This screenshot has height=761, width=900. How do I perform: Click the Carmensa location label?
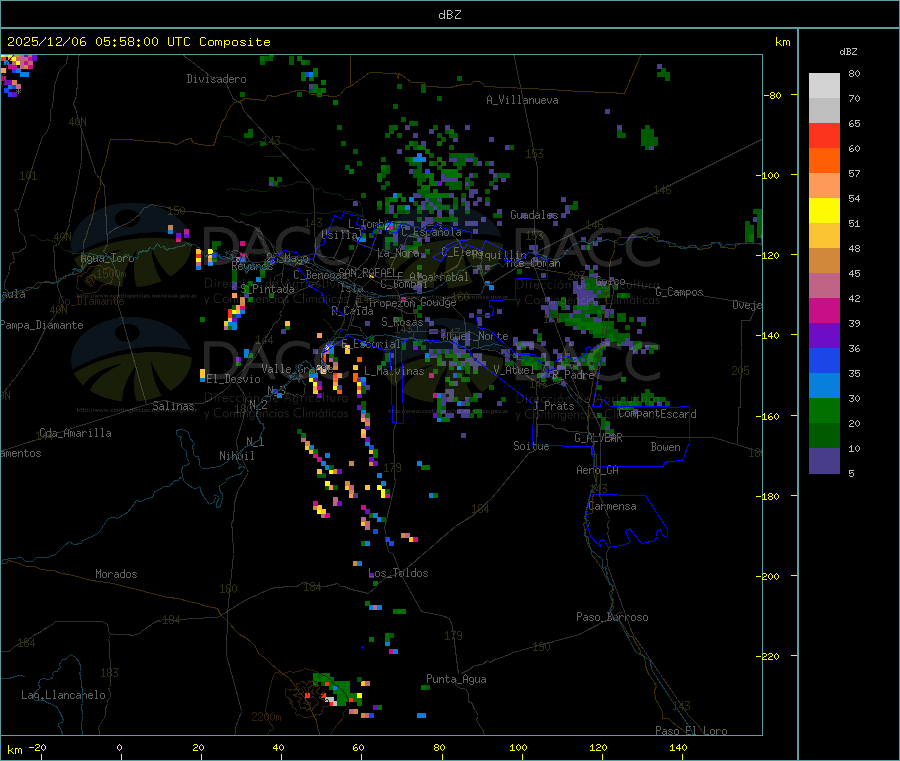(612, 507)
